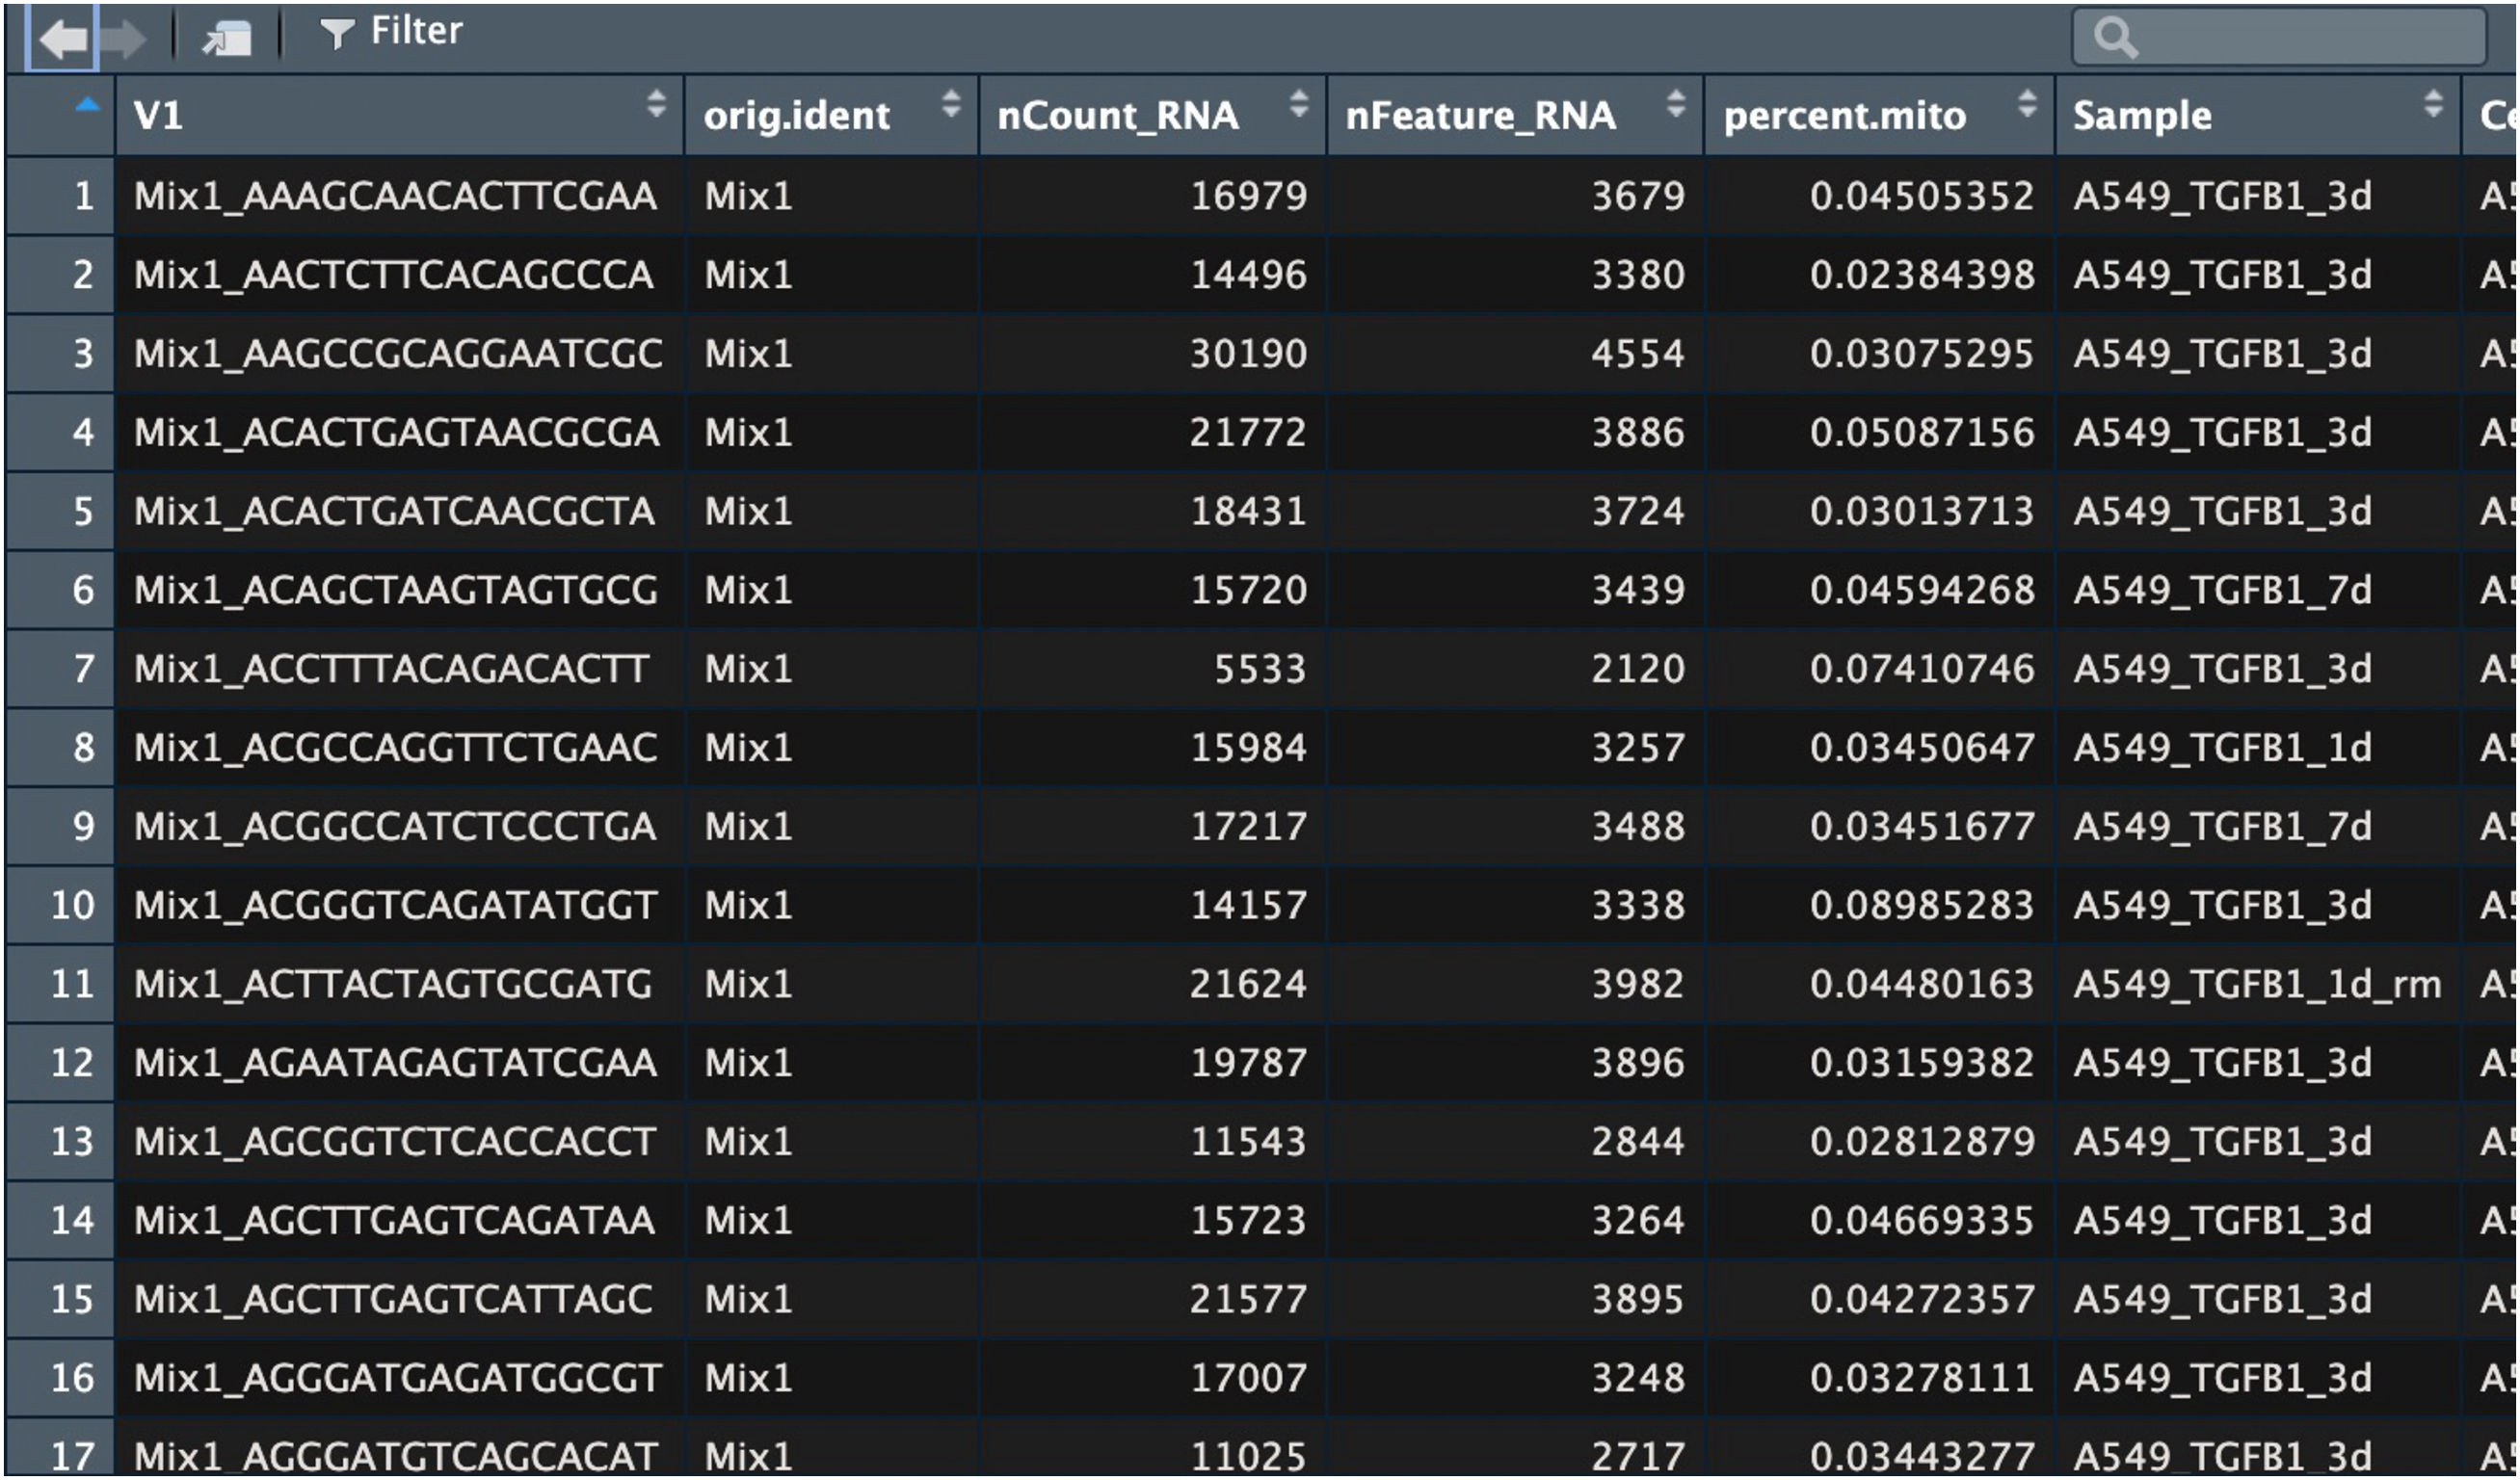This screenshot has height=1480, width=2520.
Task: Click the back navigation arrow
Action: coord(63,39)
